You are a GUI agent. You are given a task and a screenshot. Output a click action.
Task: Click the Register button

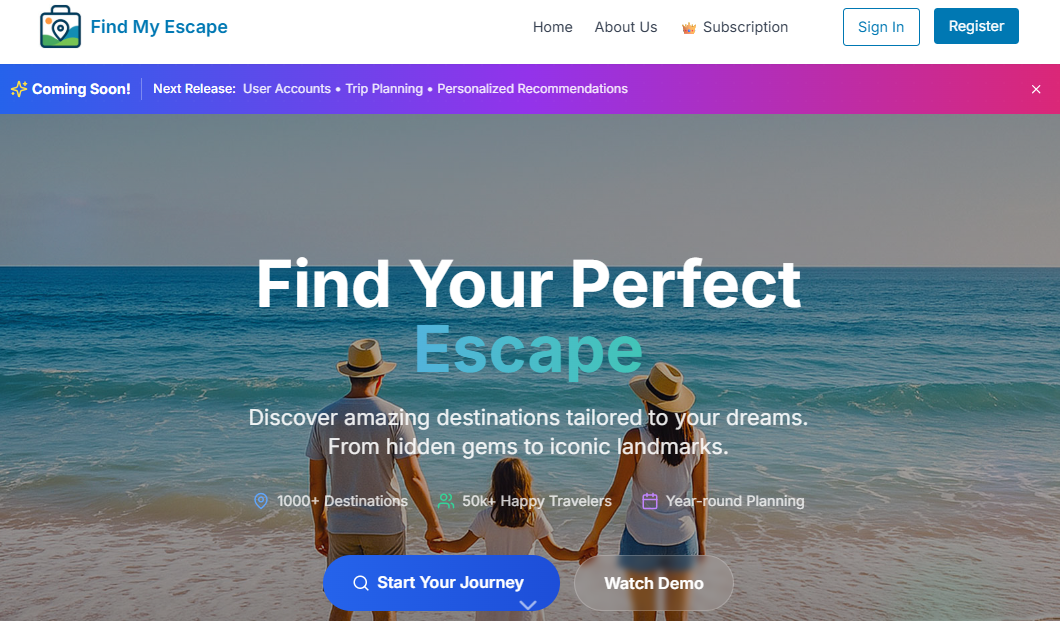[976, 26]
